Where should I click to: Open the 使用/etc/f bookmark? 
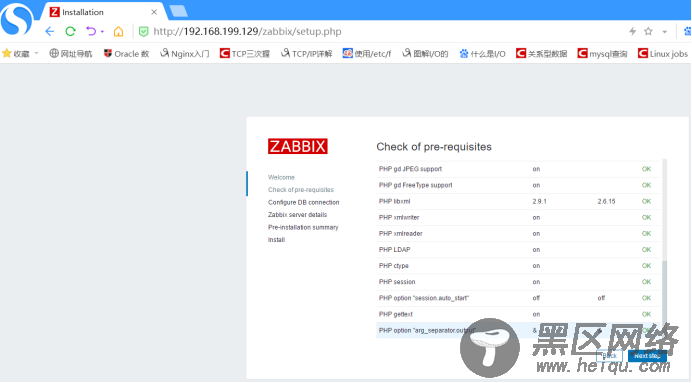pos(367,54)
